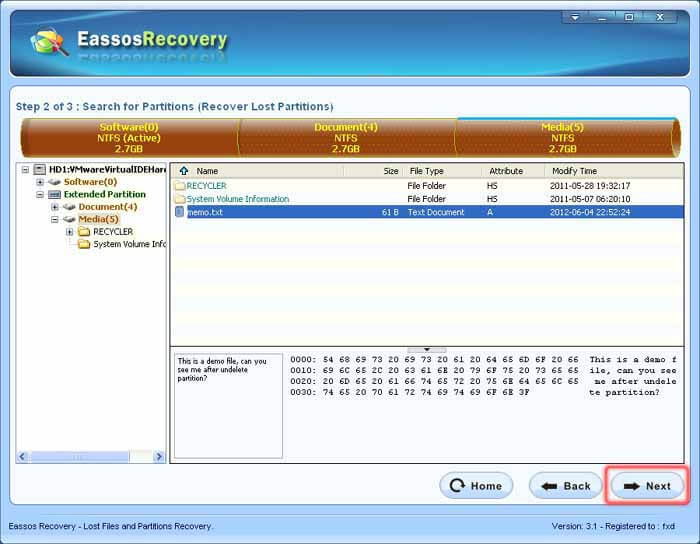Select Software(0) in the tree
The image size is (700, 544).
click(91, 182)
